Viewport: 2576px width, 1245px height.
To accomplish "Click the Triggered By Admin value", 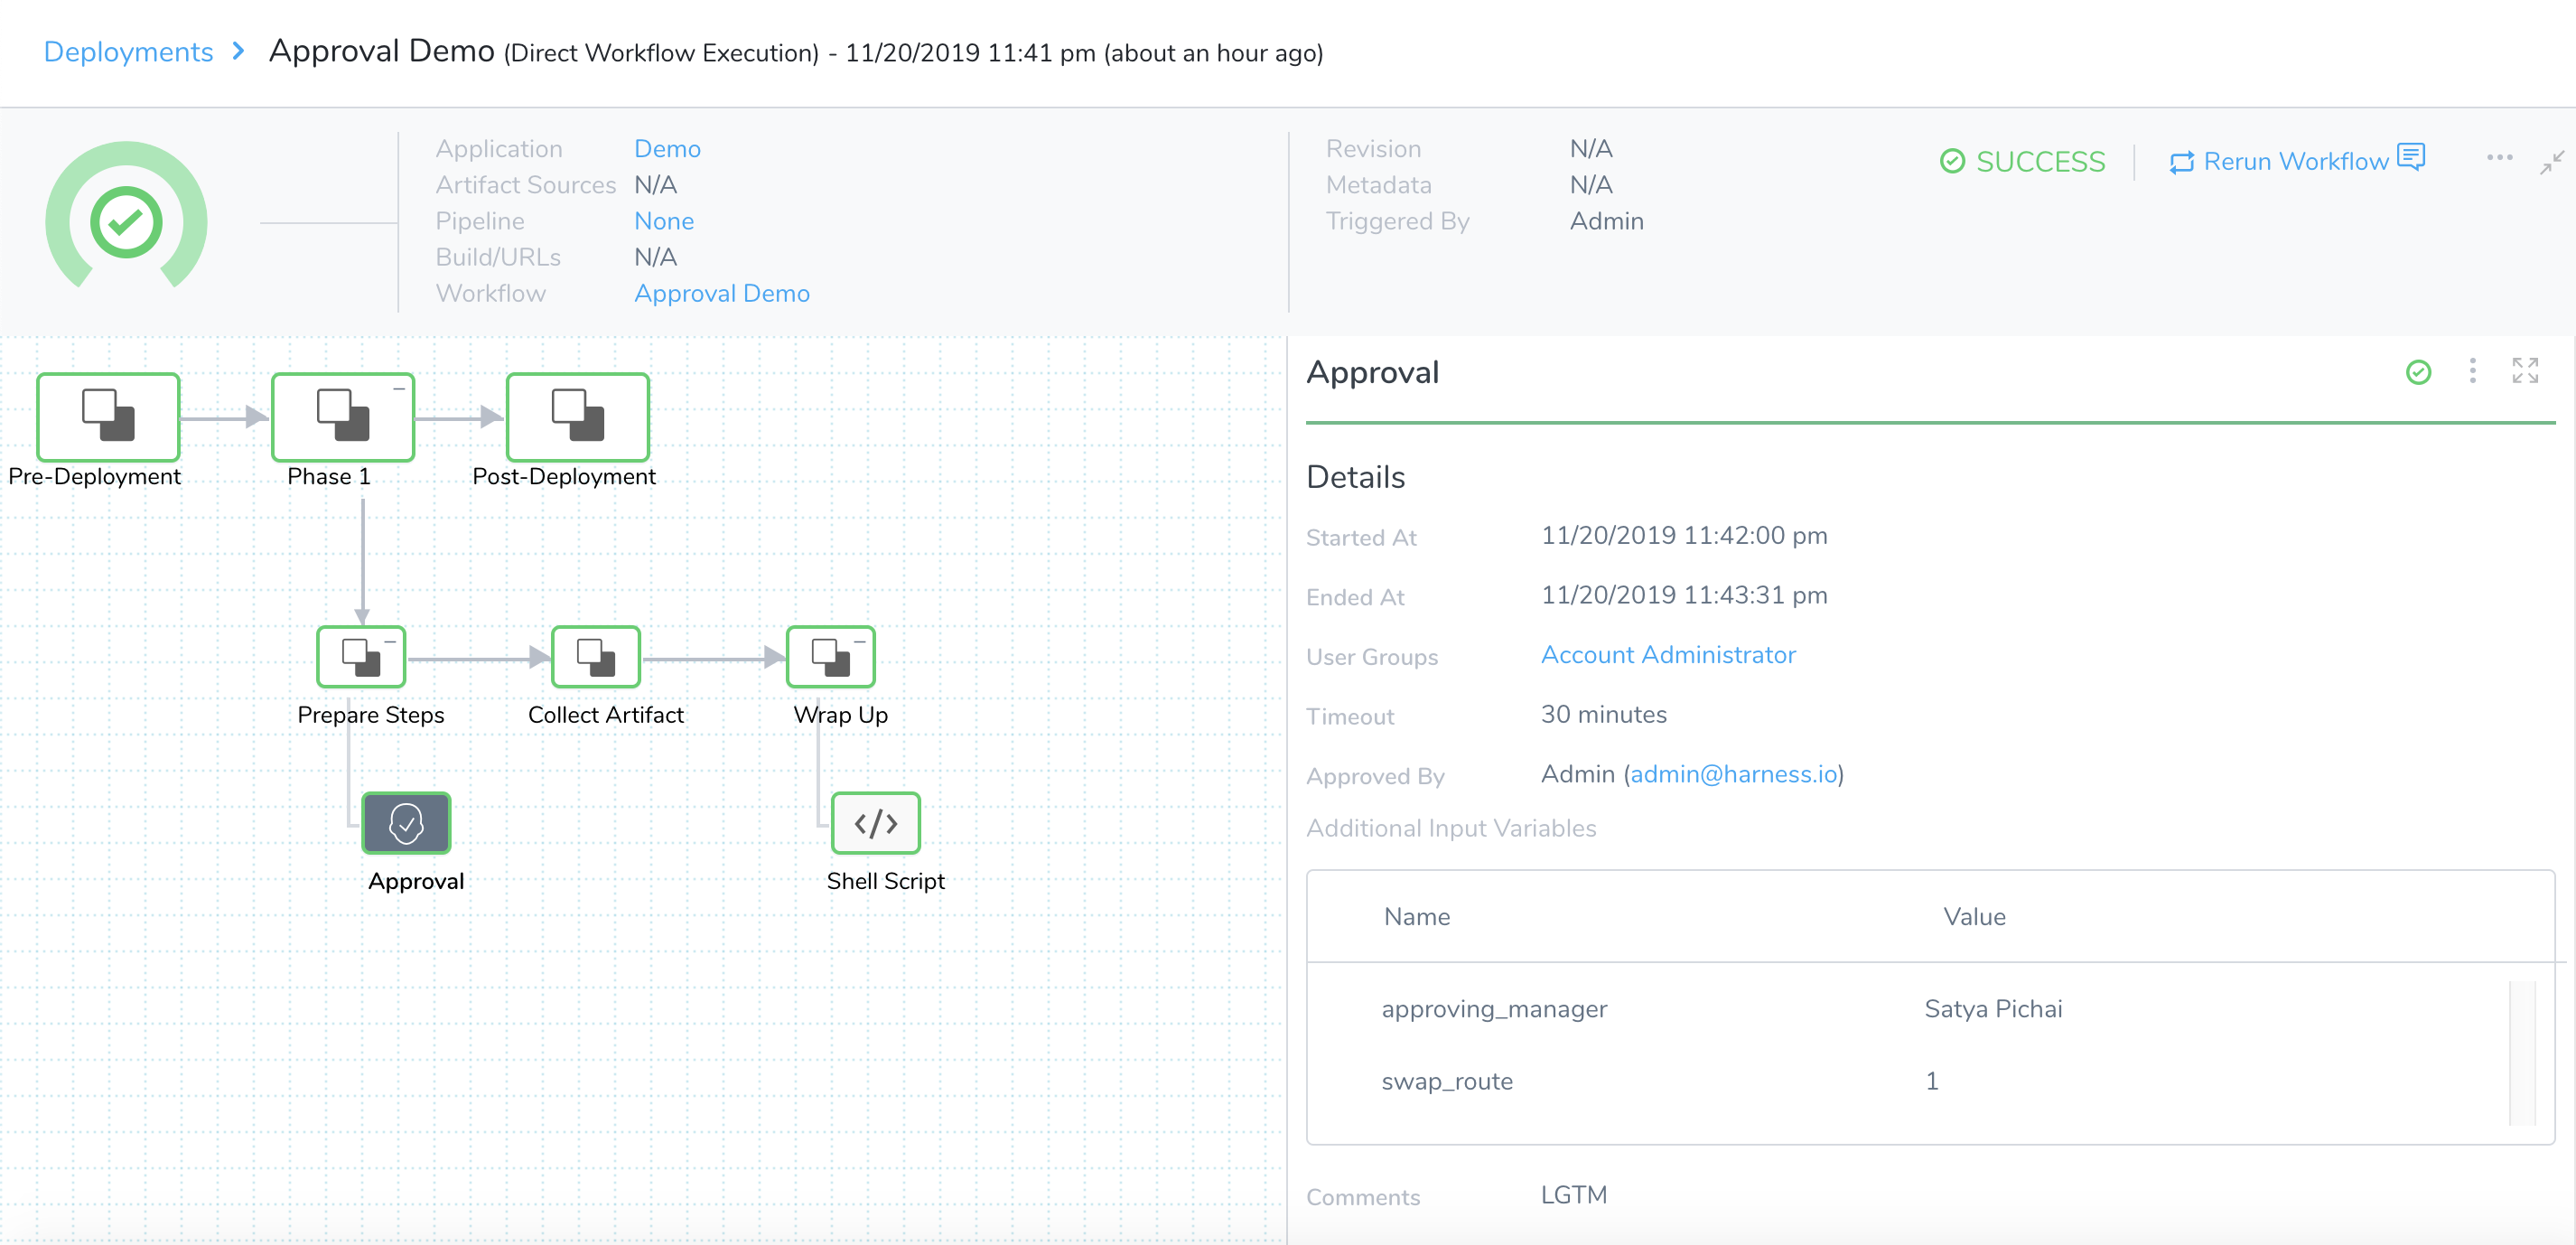I will [x=1606, y=221].
